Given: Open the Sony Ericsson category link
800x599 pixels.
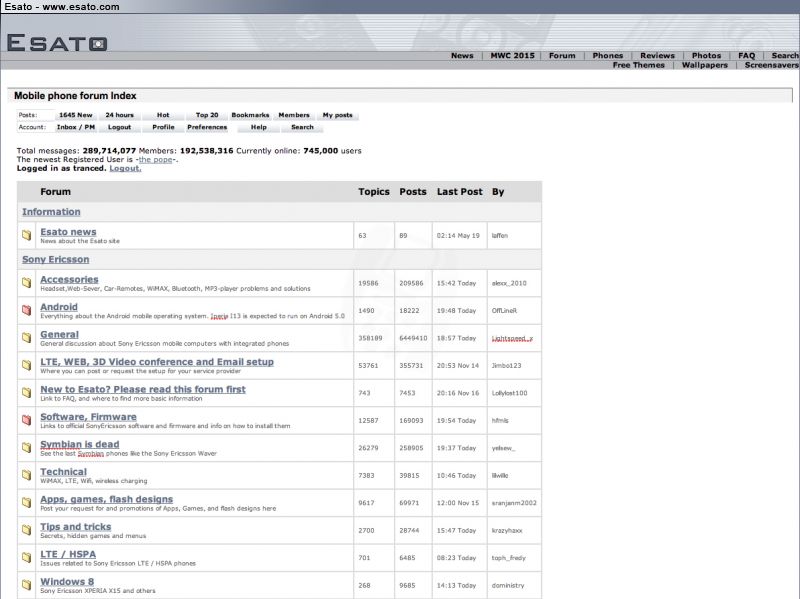Looking at the screenshot, I should tap(55, 259).
